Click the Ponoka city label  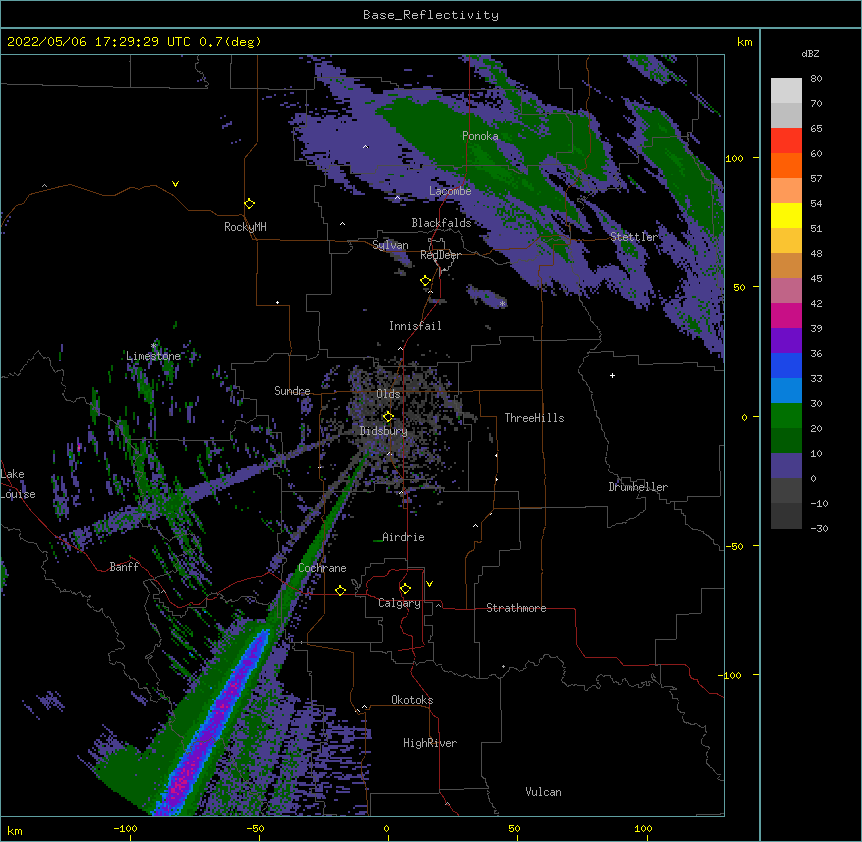pos(480,136)
